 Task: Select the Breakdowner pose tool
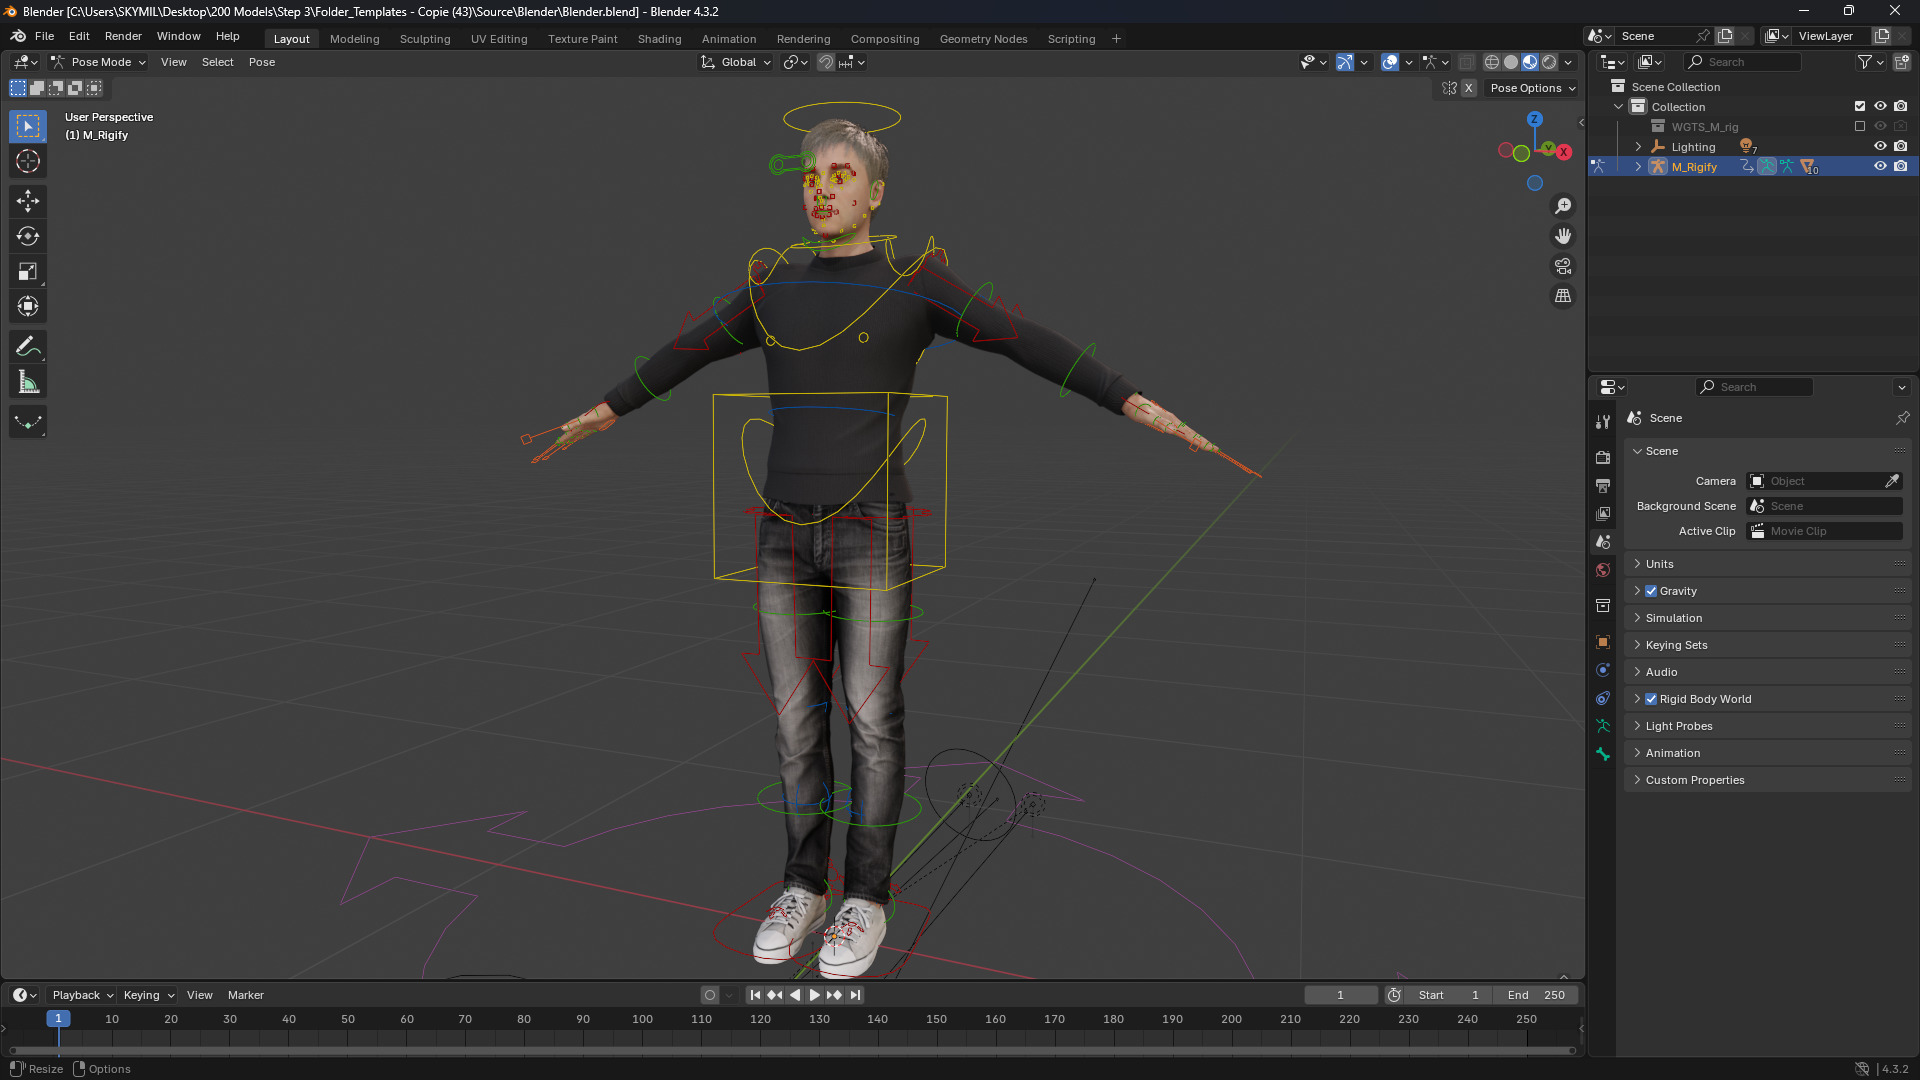[x=28, y=422]
